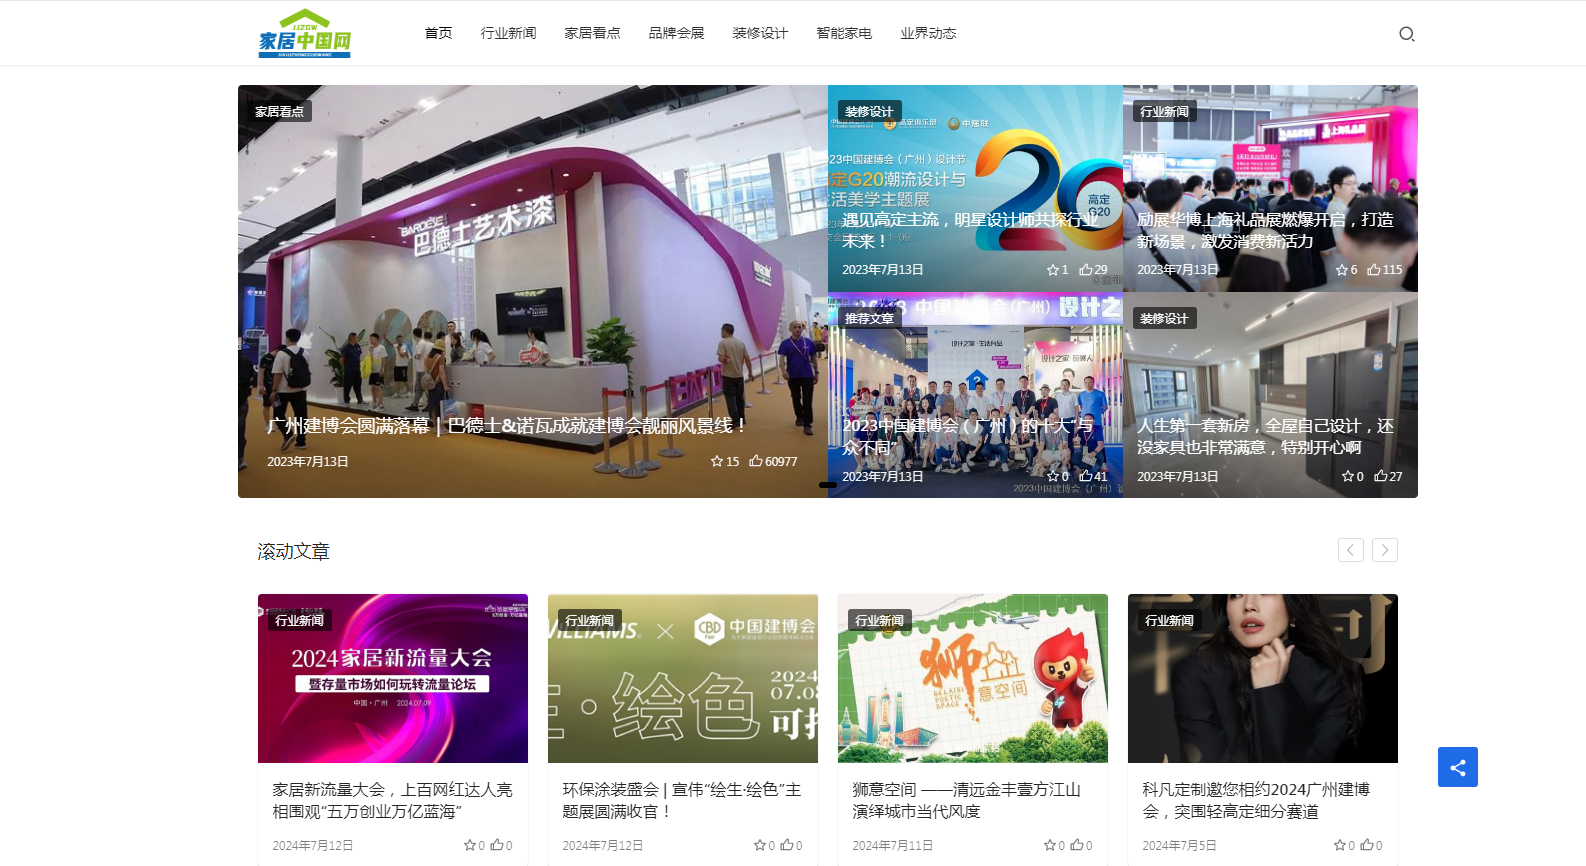1586x866 pixels.
Task: Click star icon on 广州建博会圆满落幕 banner
Action: (716, 461)
